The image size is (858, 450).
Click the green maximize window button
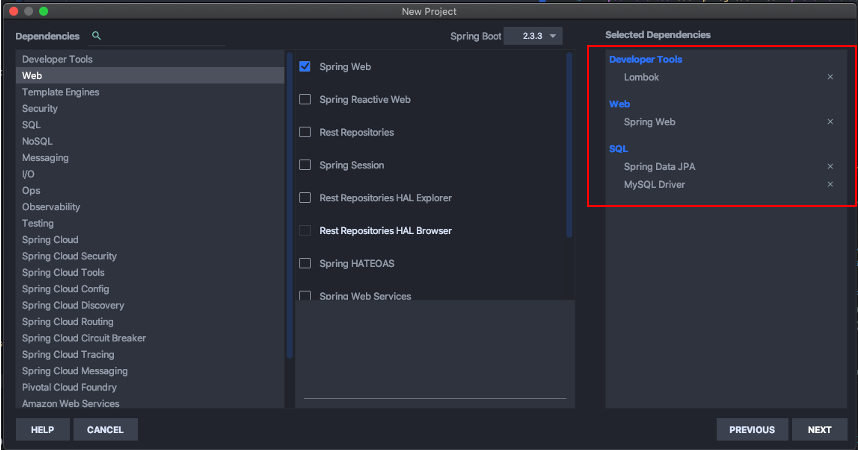44,11
